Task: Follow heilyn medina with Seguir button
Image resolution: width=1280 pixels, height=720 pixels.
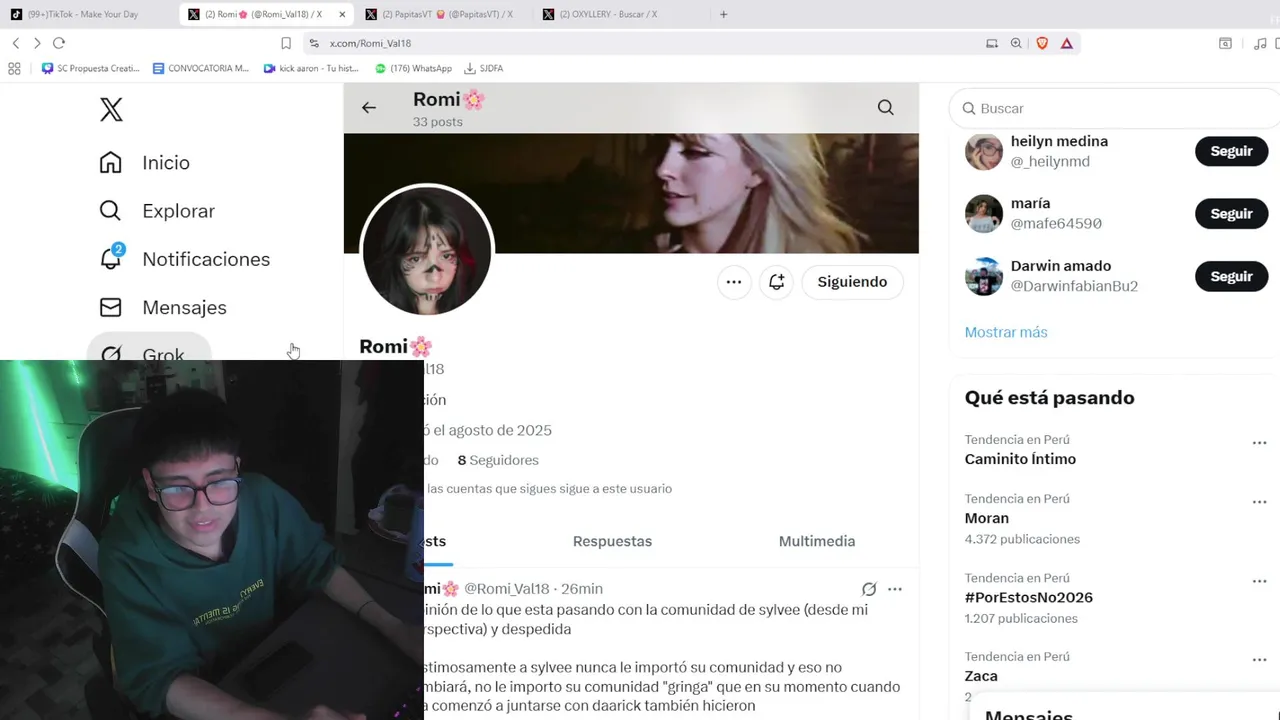Action: (1231, 151)
